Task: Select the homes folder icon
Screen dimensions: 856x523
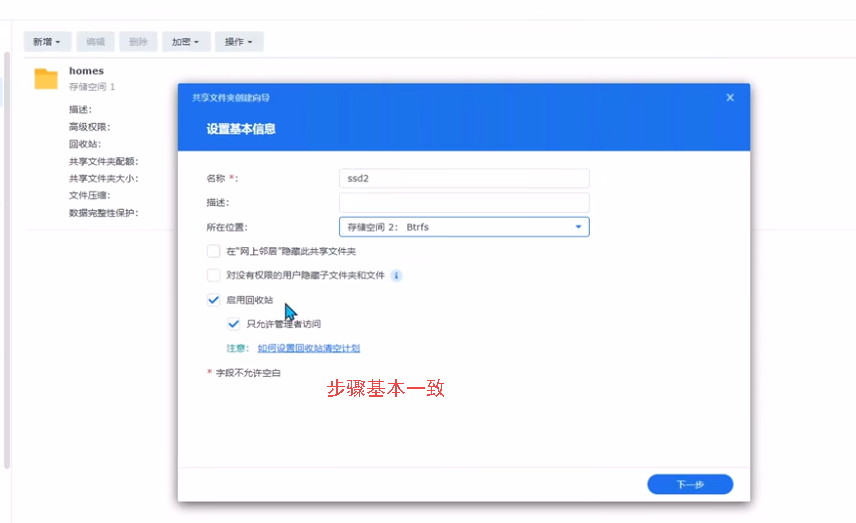Action: 46,79
